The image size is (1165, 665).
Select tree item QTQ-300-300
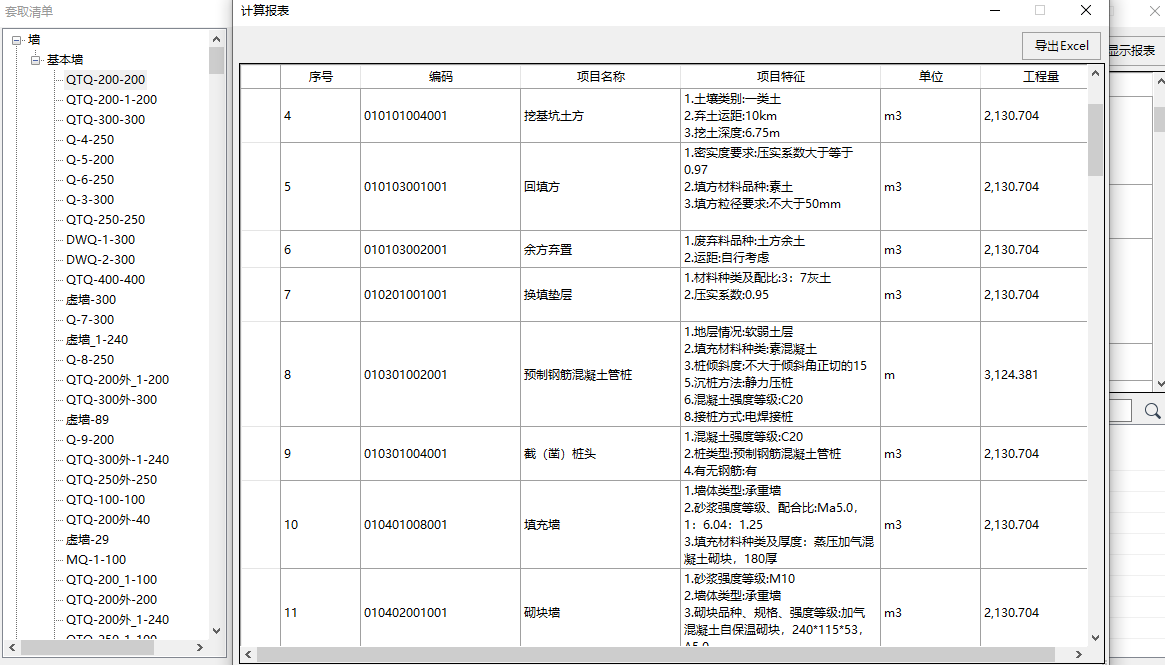click(106, 120)
